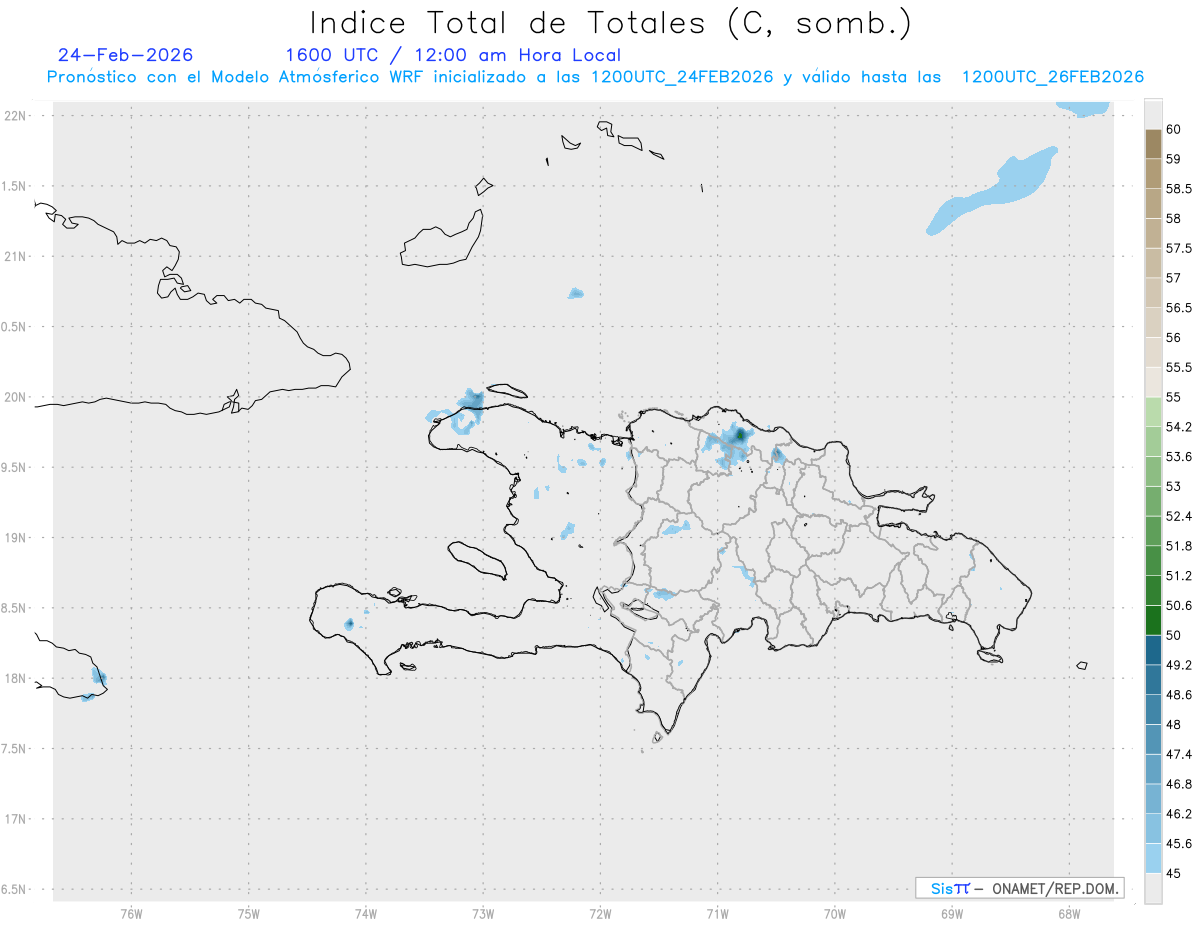Click legend value '52.4'
This screenshot has width=1200, height=927.
1179,516
